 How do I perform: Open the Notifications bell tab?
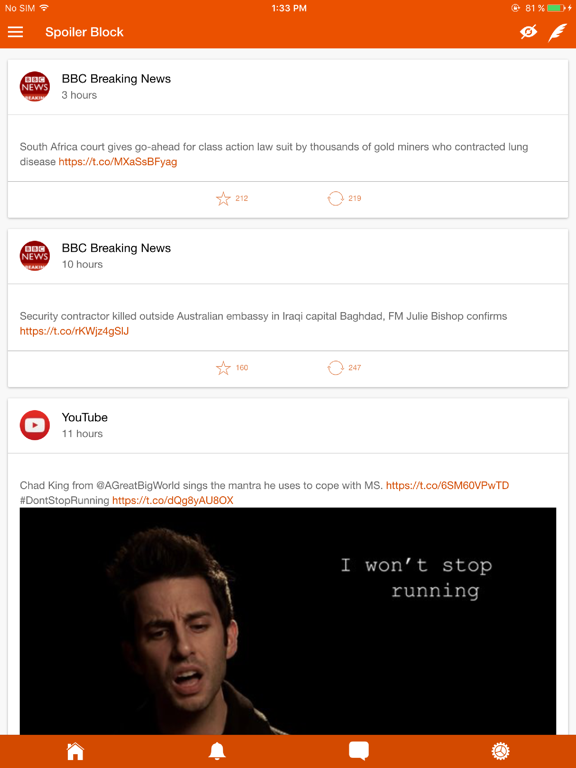[x=217, y=751]
